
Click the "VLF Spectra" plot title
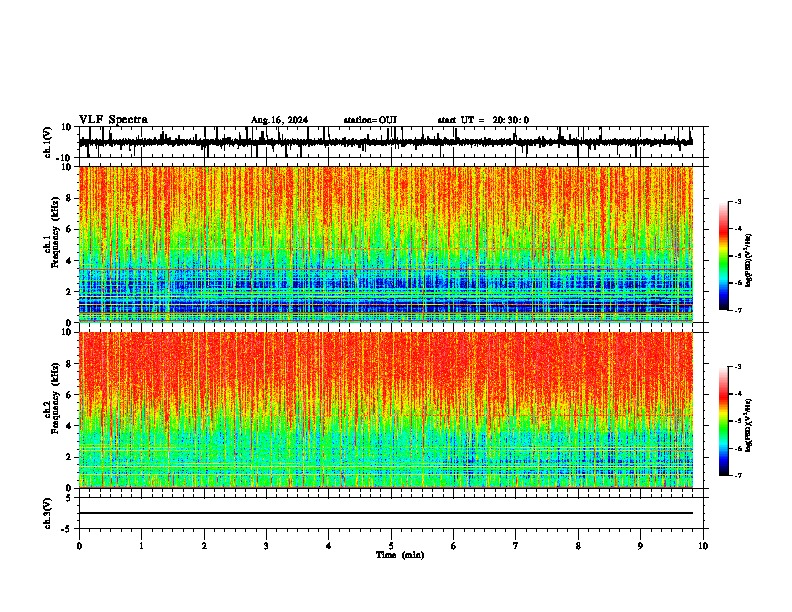pos(113,120)
